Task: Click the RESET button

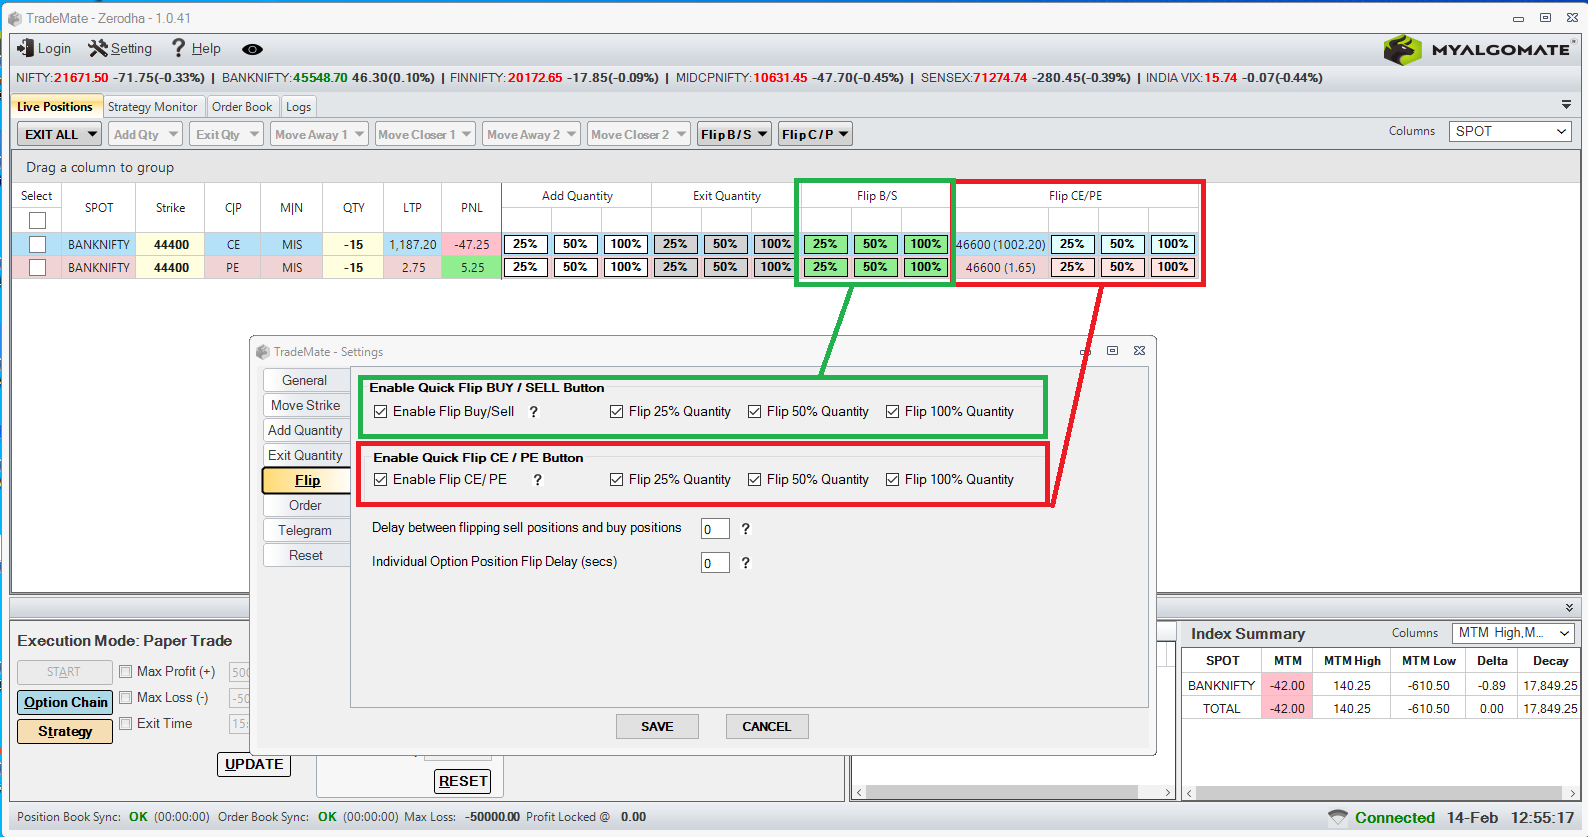Action: [x=463, y=782]
